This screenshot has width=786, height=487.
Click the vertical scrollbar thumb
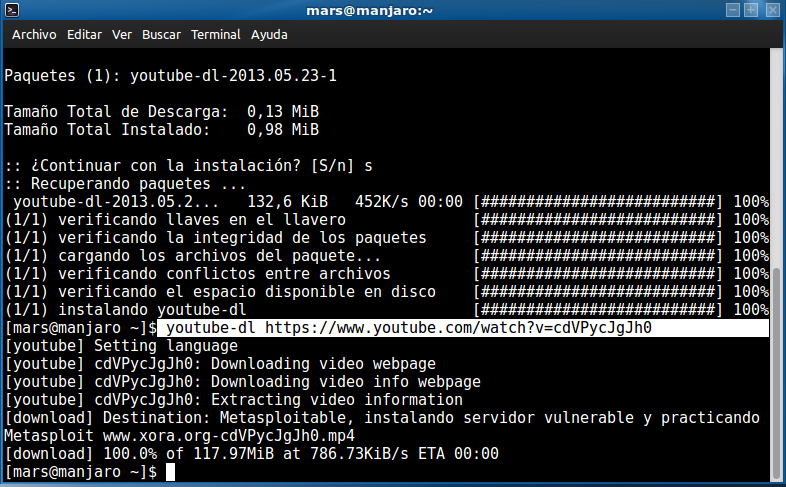coord(777,368)
